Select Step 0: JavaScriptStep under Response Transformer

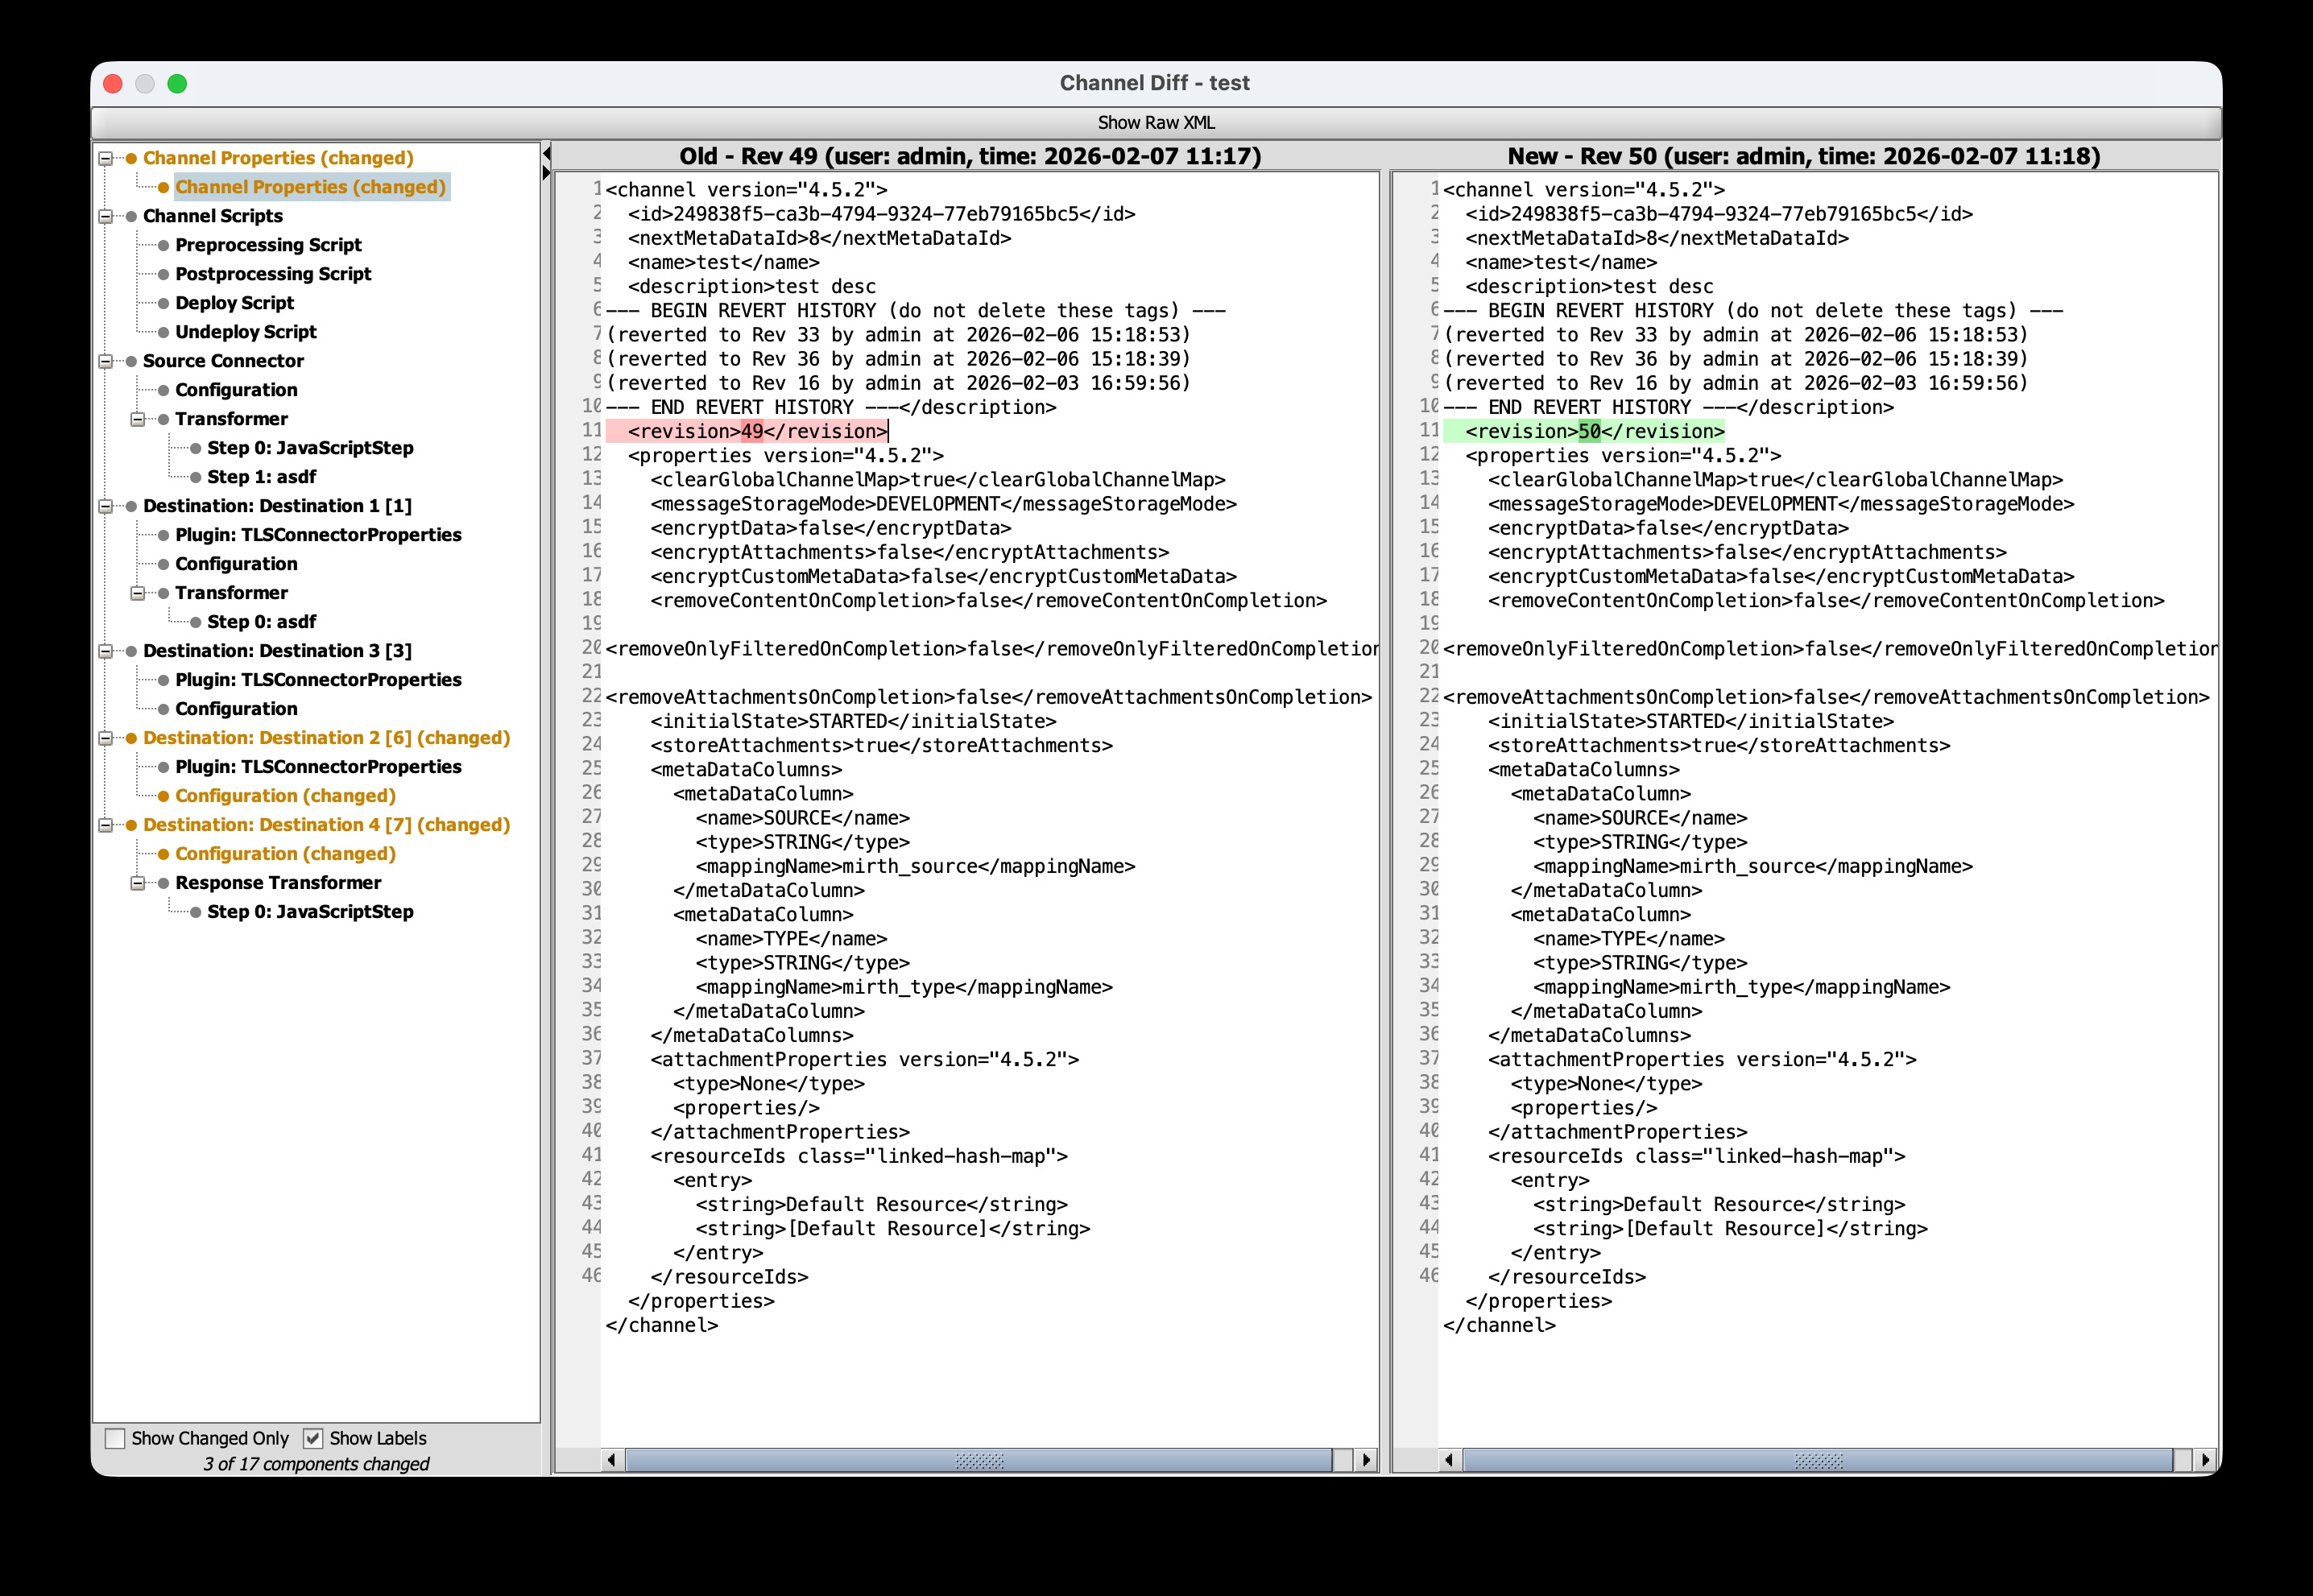(310, 912)
